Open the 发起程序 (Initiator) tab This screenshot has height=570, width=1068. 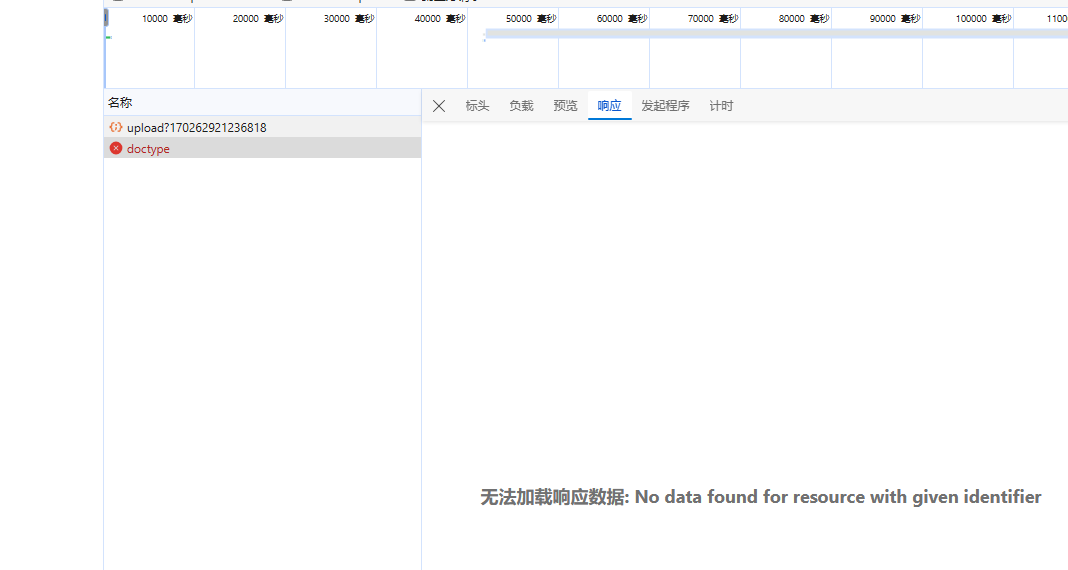tap(665, 106)
